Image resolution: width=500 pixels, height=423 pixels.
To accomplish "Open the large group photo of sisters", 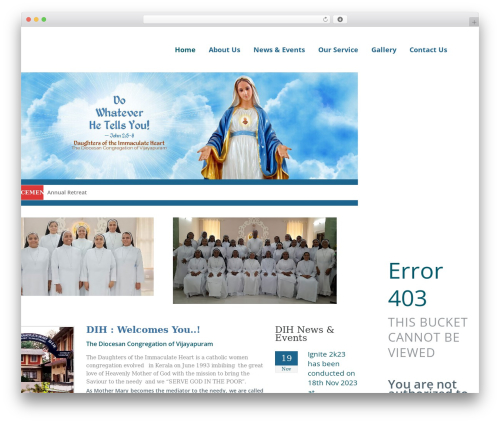I will pyautogui.click(x=255, y=260).
